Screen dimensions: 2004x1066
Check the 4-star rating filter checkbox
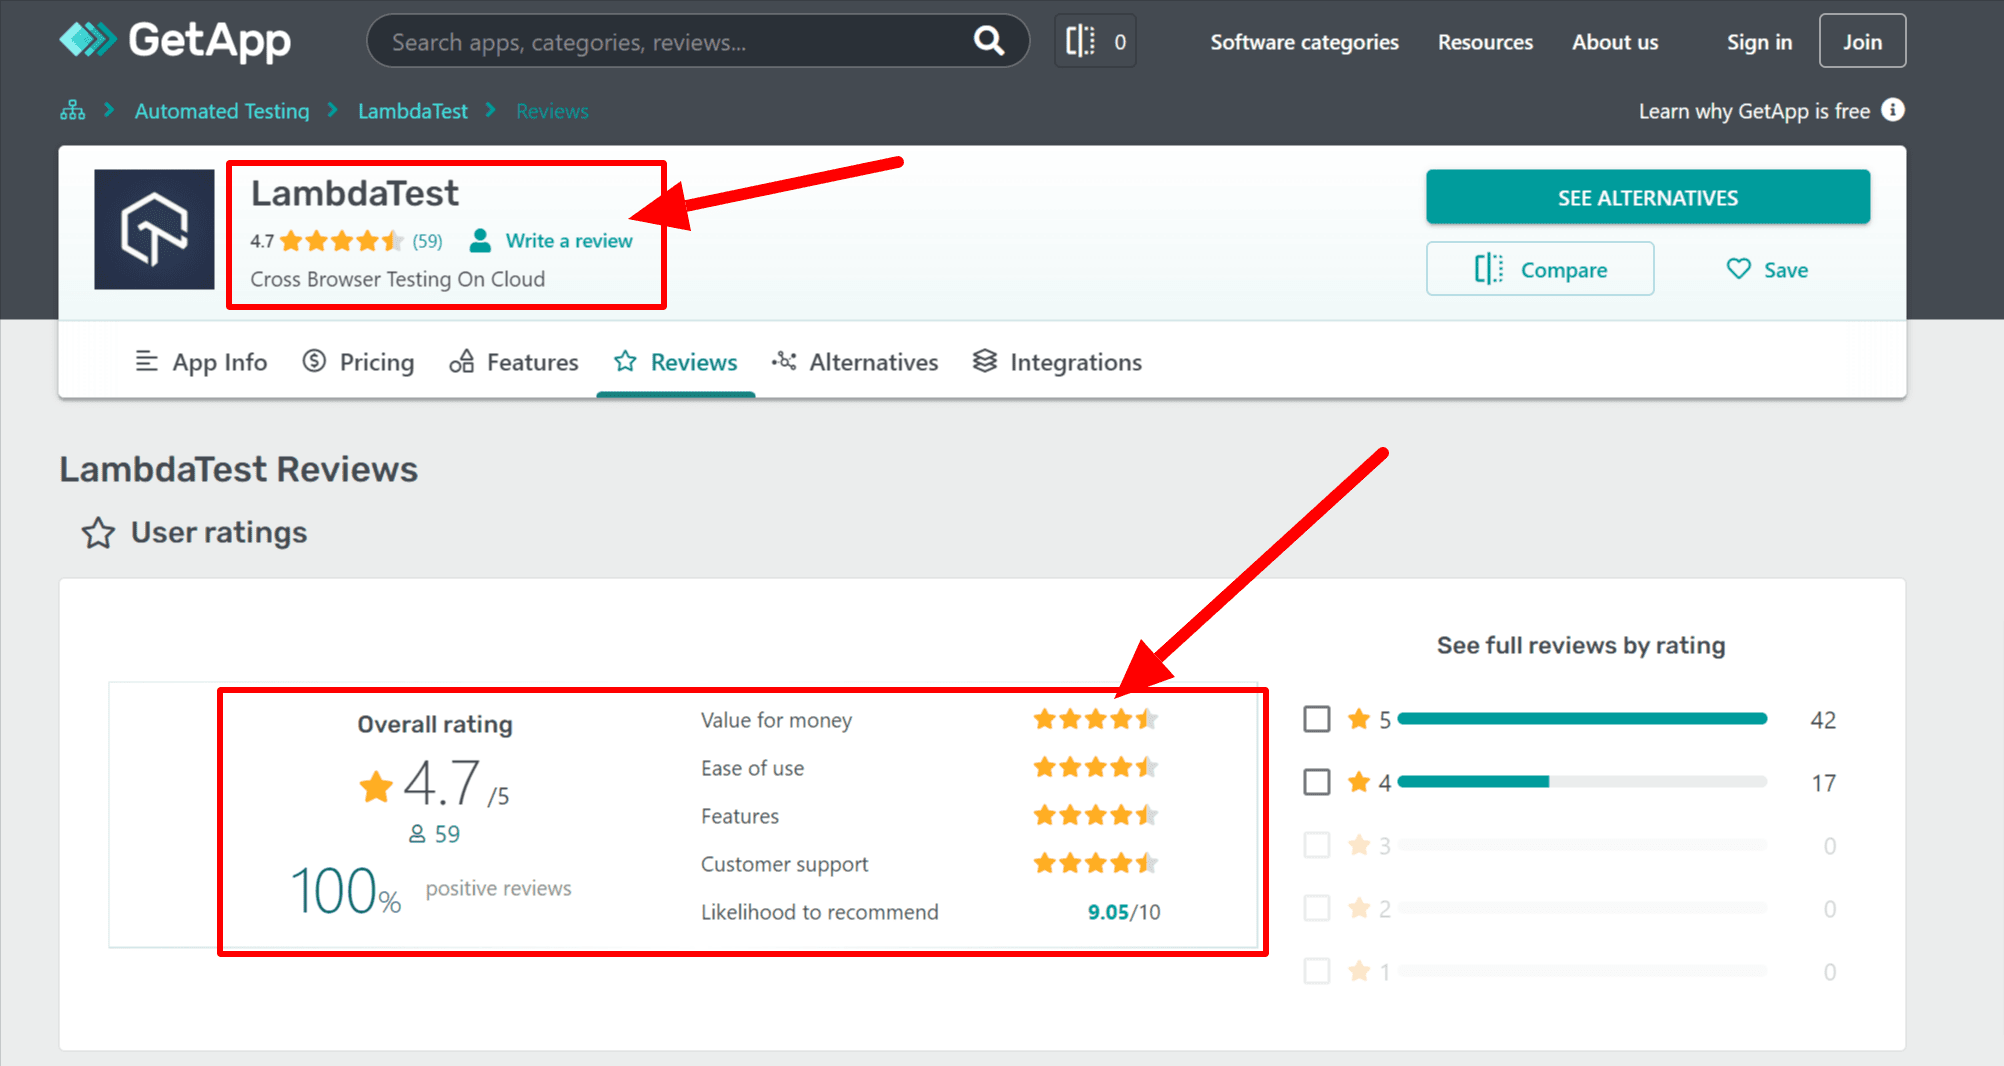[1317, 782]
